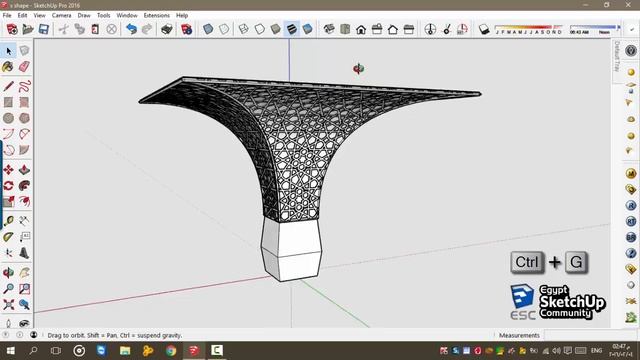640x360 pixels.
Task: Activate the Zoom Window tool
Action: 24,289
